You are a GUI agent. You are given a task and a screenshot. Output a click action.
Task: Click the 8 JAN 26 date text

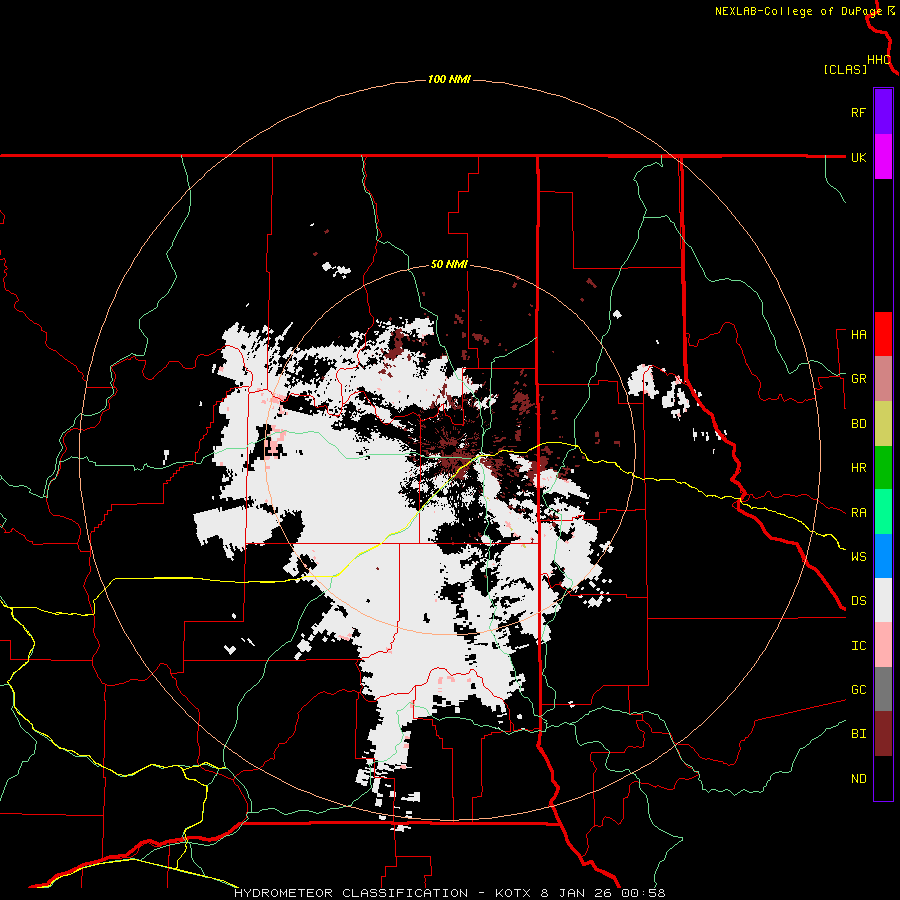point(577,893)
